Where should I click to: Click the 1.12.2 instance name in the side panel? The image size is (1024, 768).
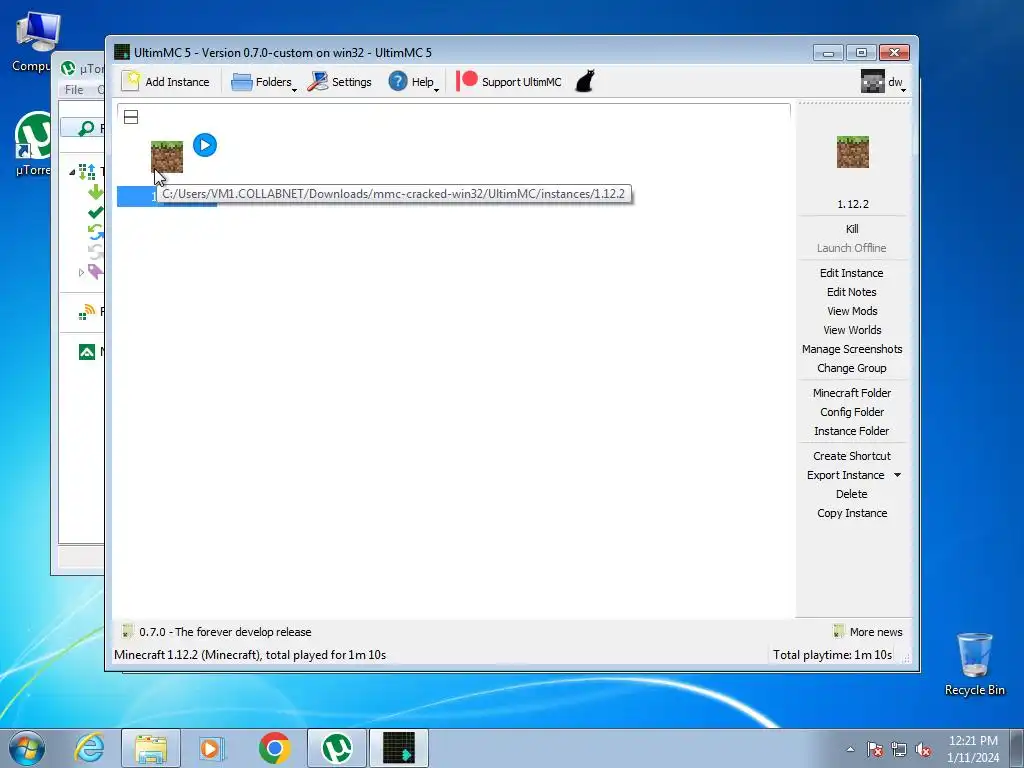pos(853,204)
